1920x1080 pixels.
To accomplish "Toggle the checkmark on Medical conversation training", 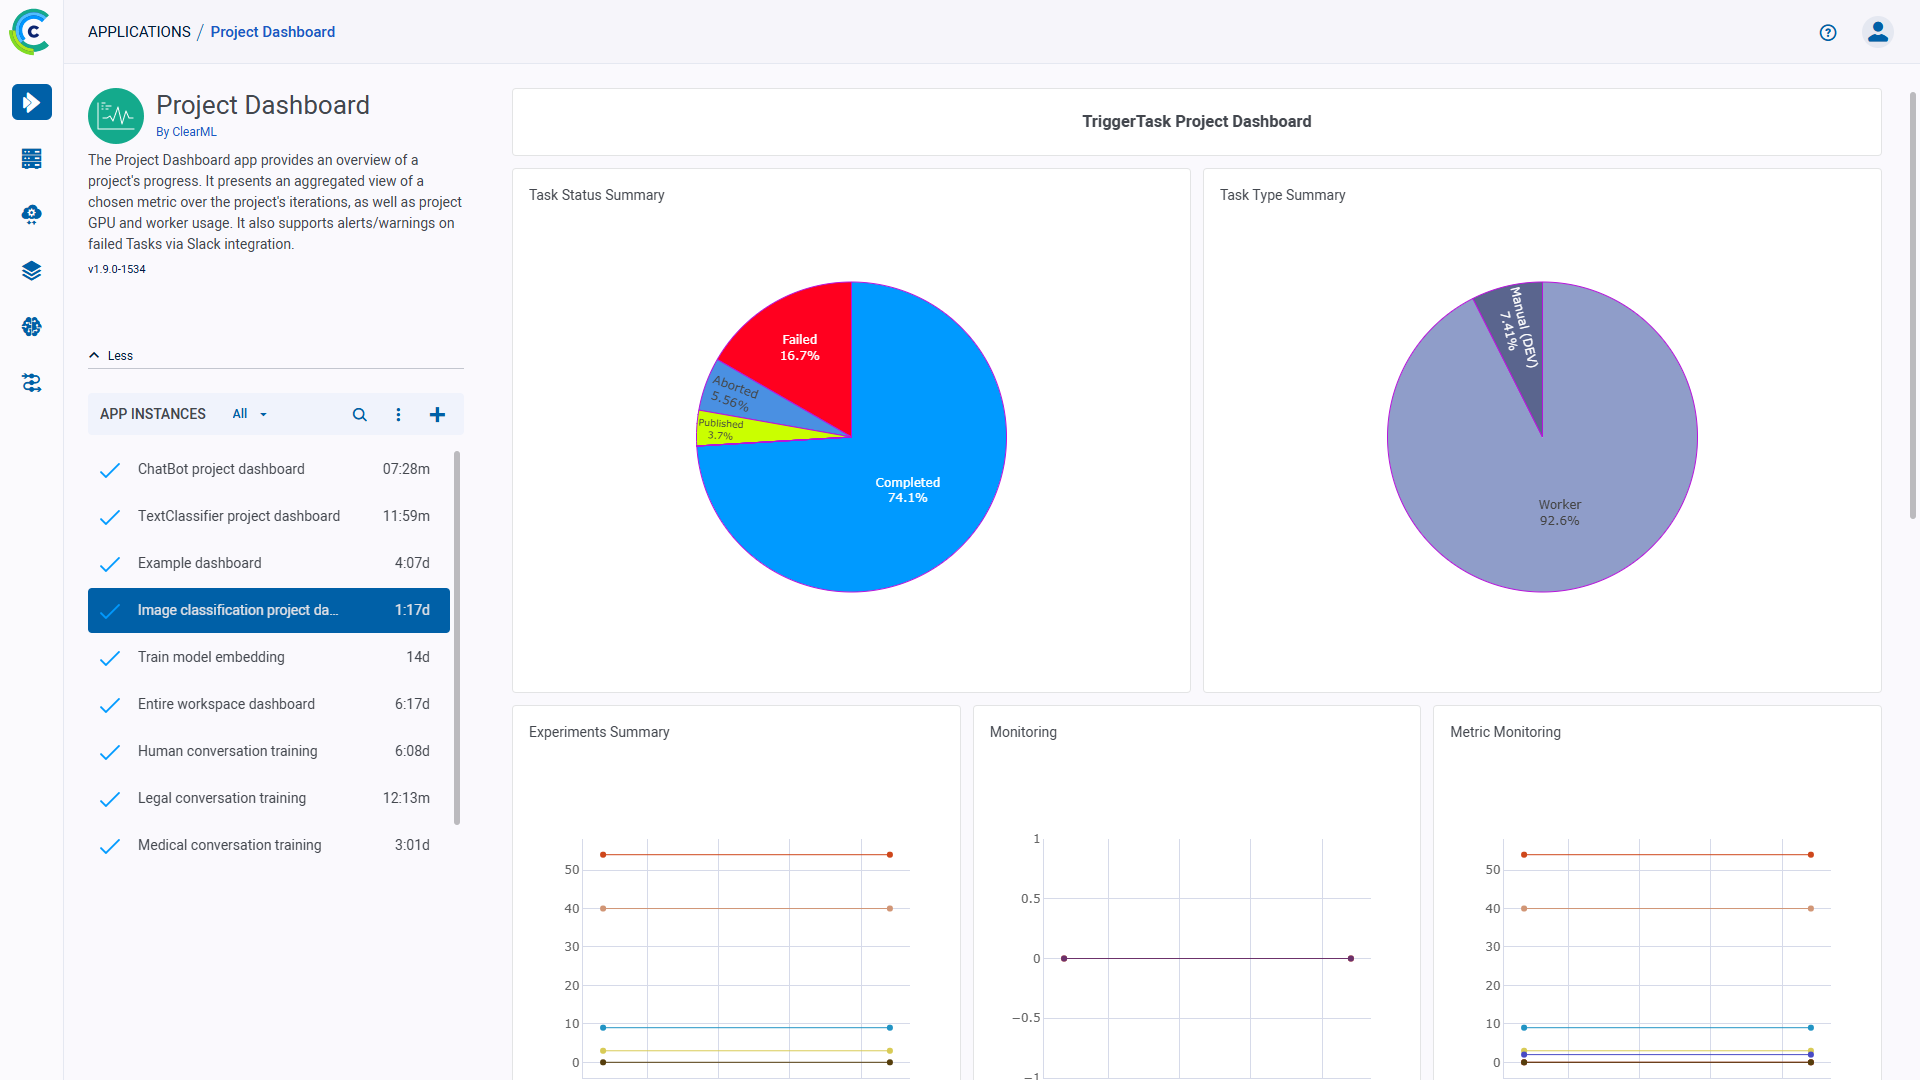I will tap(113, 845).
